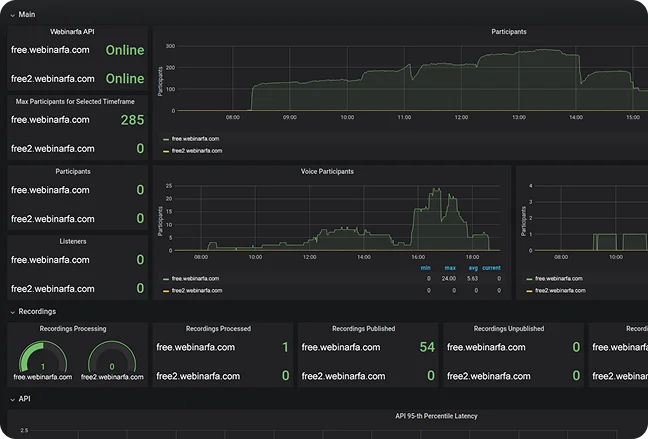
Task: Click the free.webinarfa.com Recordings Processing gauge
Action: point(42,359)
